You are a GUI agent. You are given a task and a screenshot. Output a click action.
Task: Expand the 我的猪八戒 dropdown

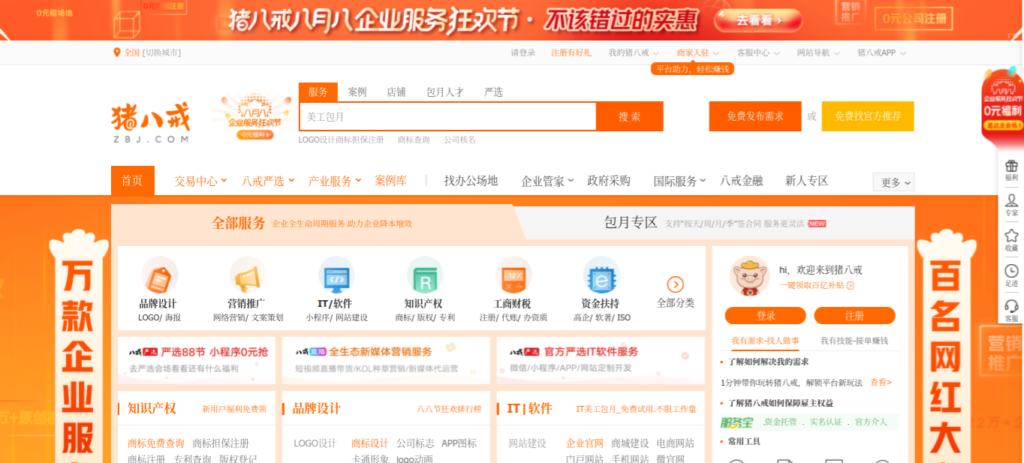[633, 53]
